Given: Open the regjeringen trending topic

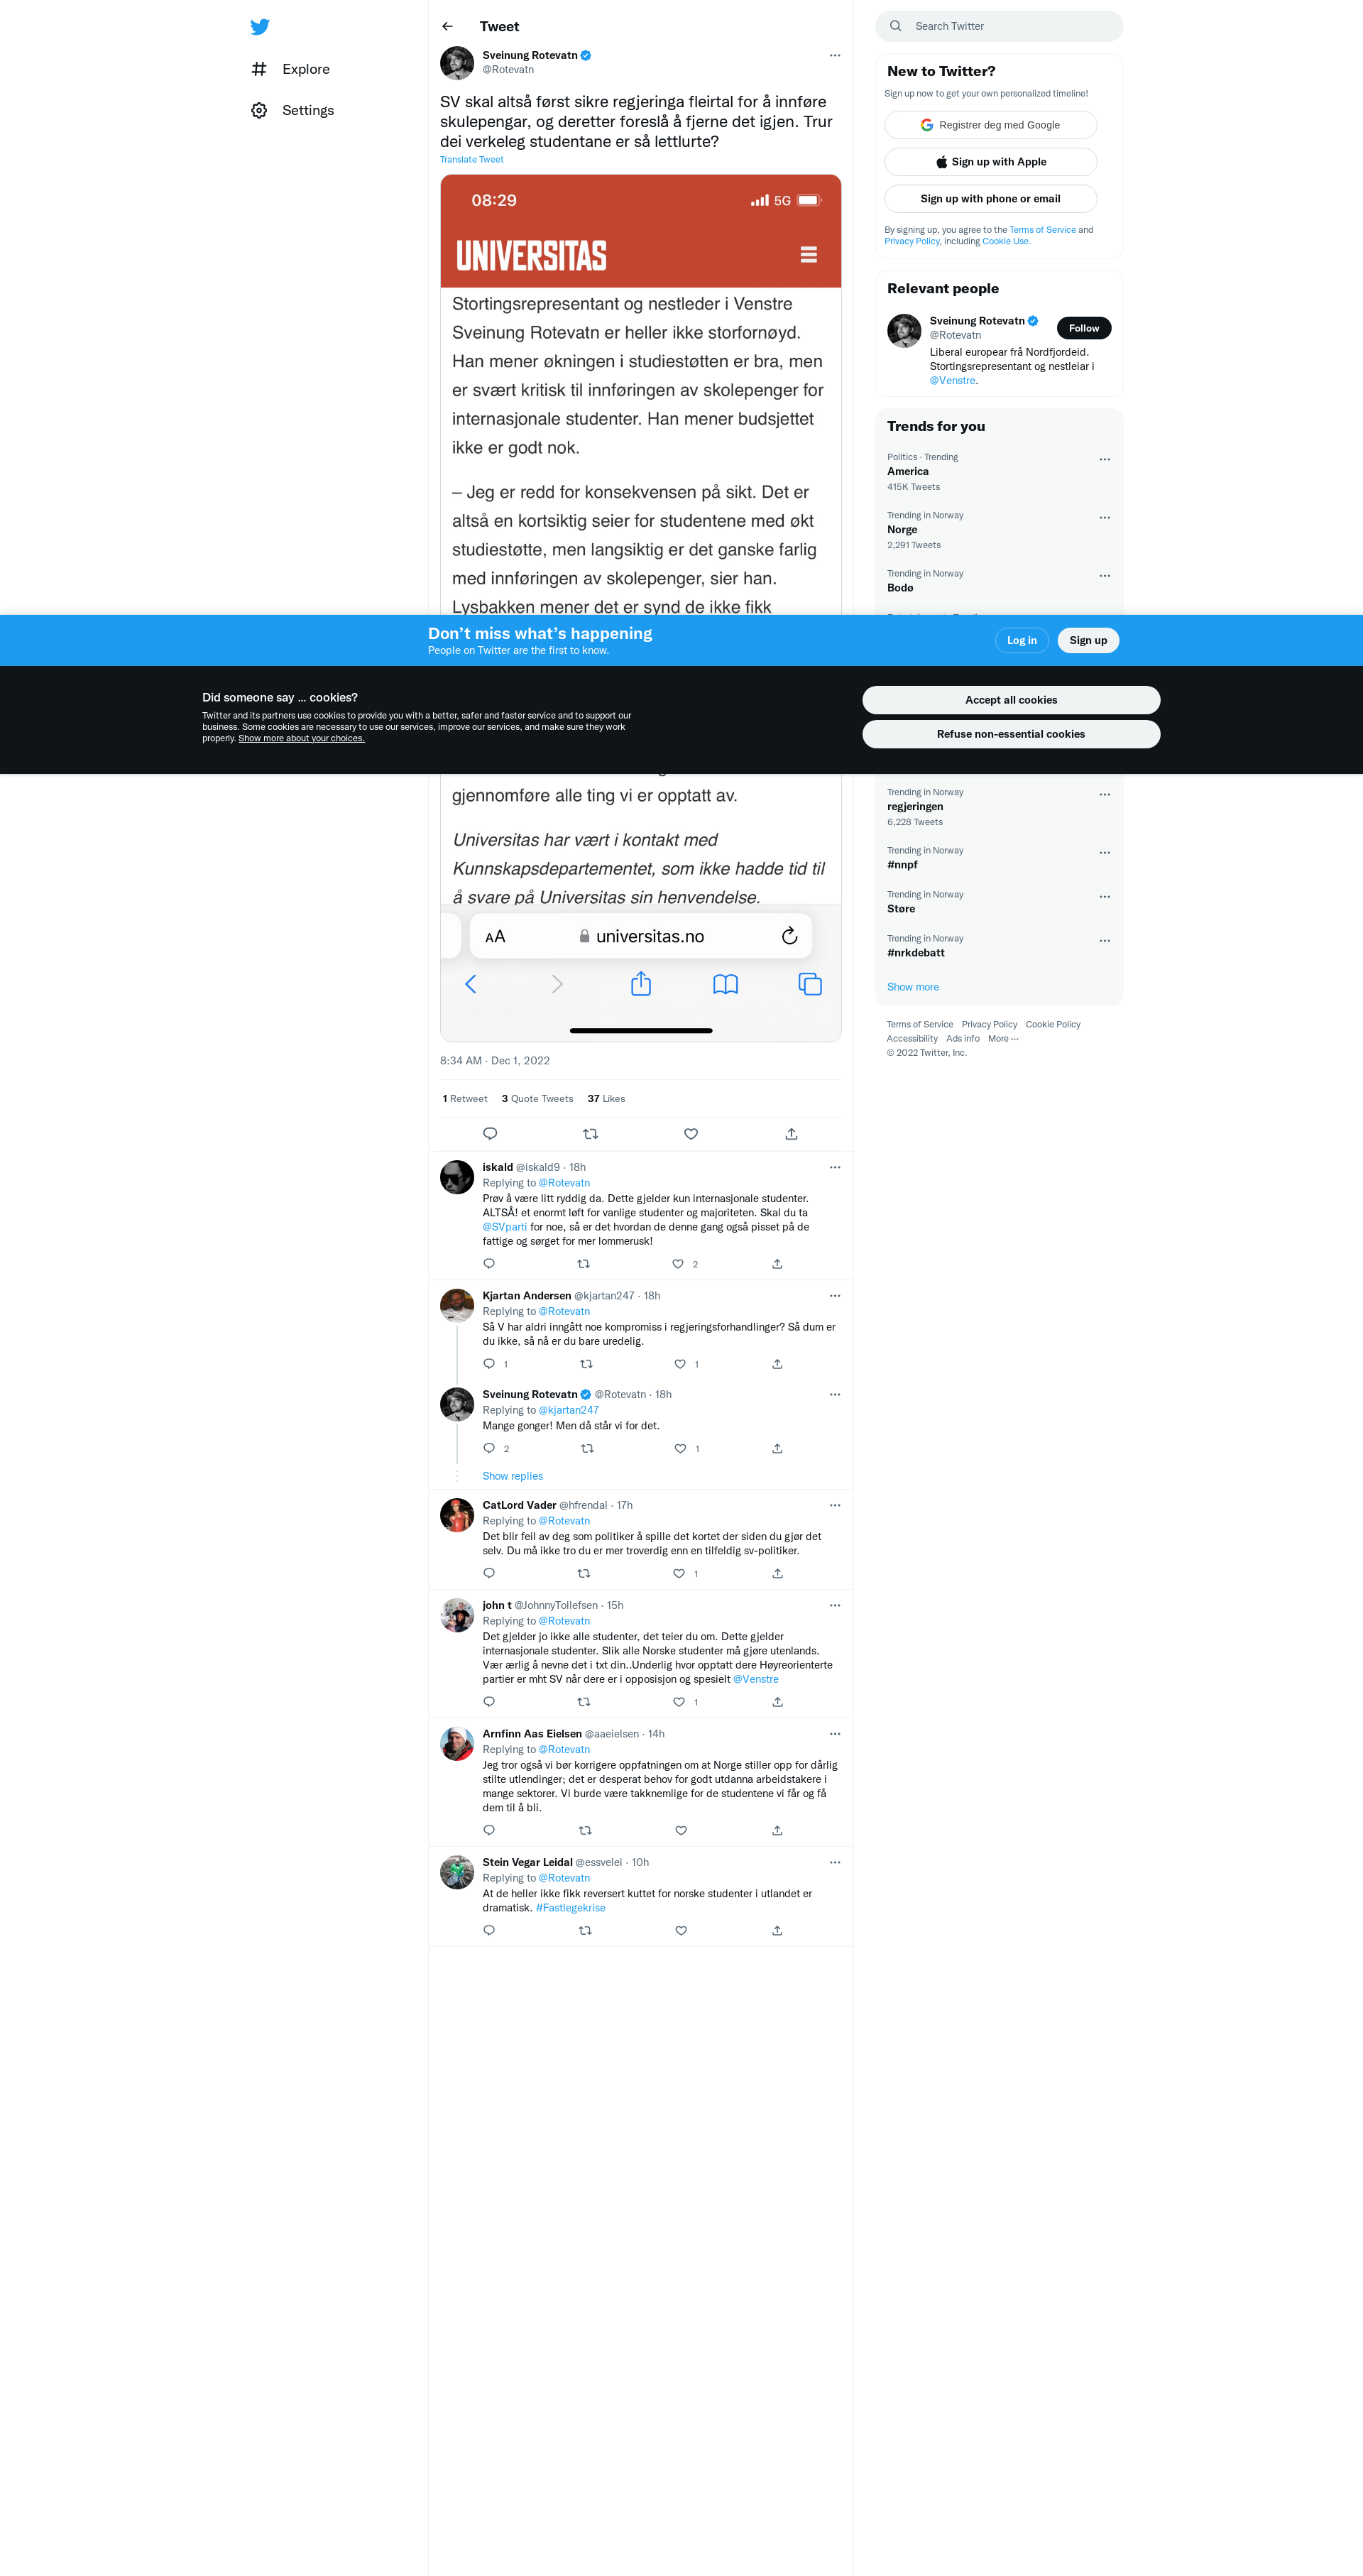Looking at the screenshot, I should coord(999,807).
